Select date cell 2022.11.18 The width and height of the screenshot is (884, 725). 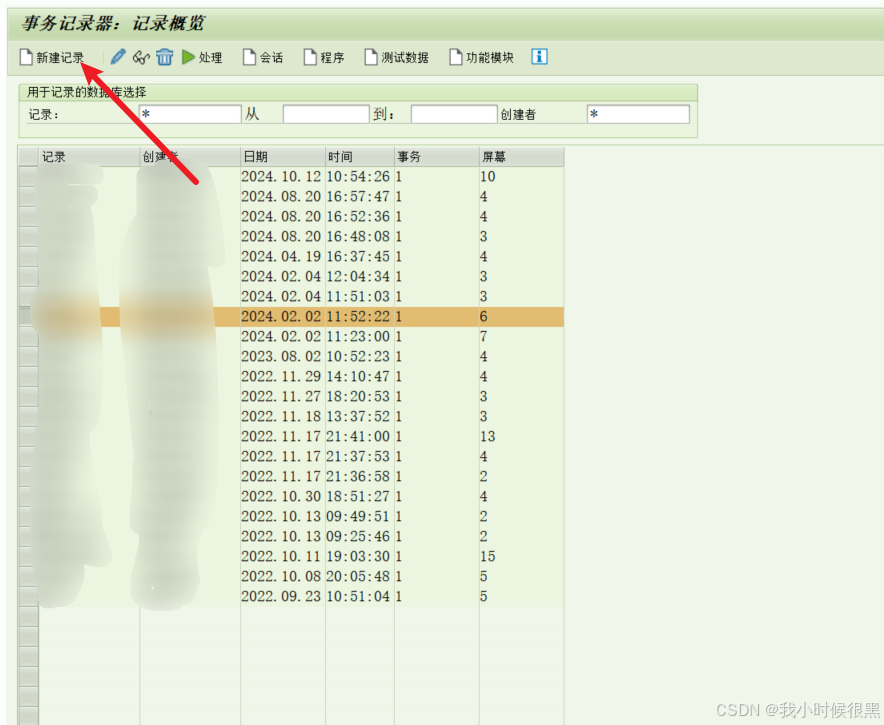(x=281, y=416)
